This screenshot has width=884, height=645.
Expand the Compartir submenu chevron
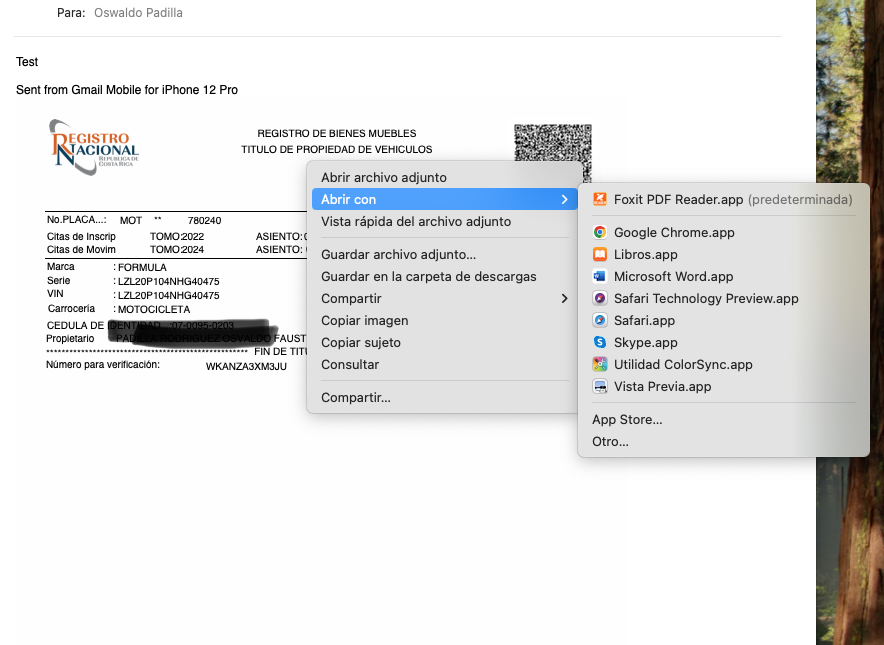[x=564, y=299]
